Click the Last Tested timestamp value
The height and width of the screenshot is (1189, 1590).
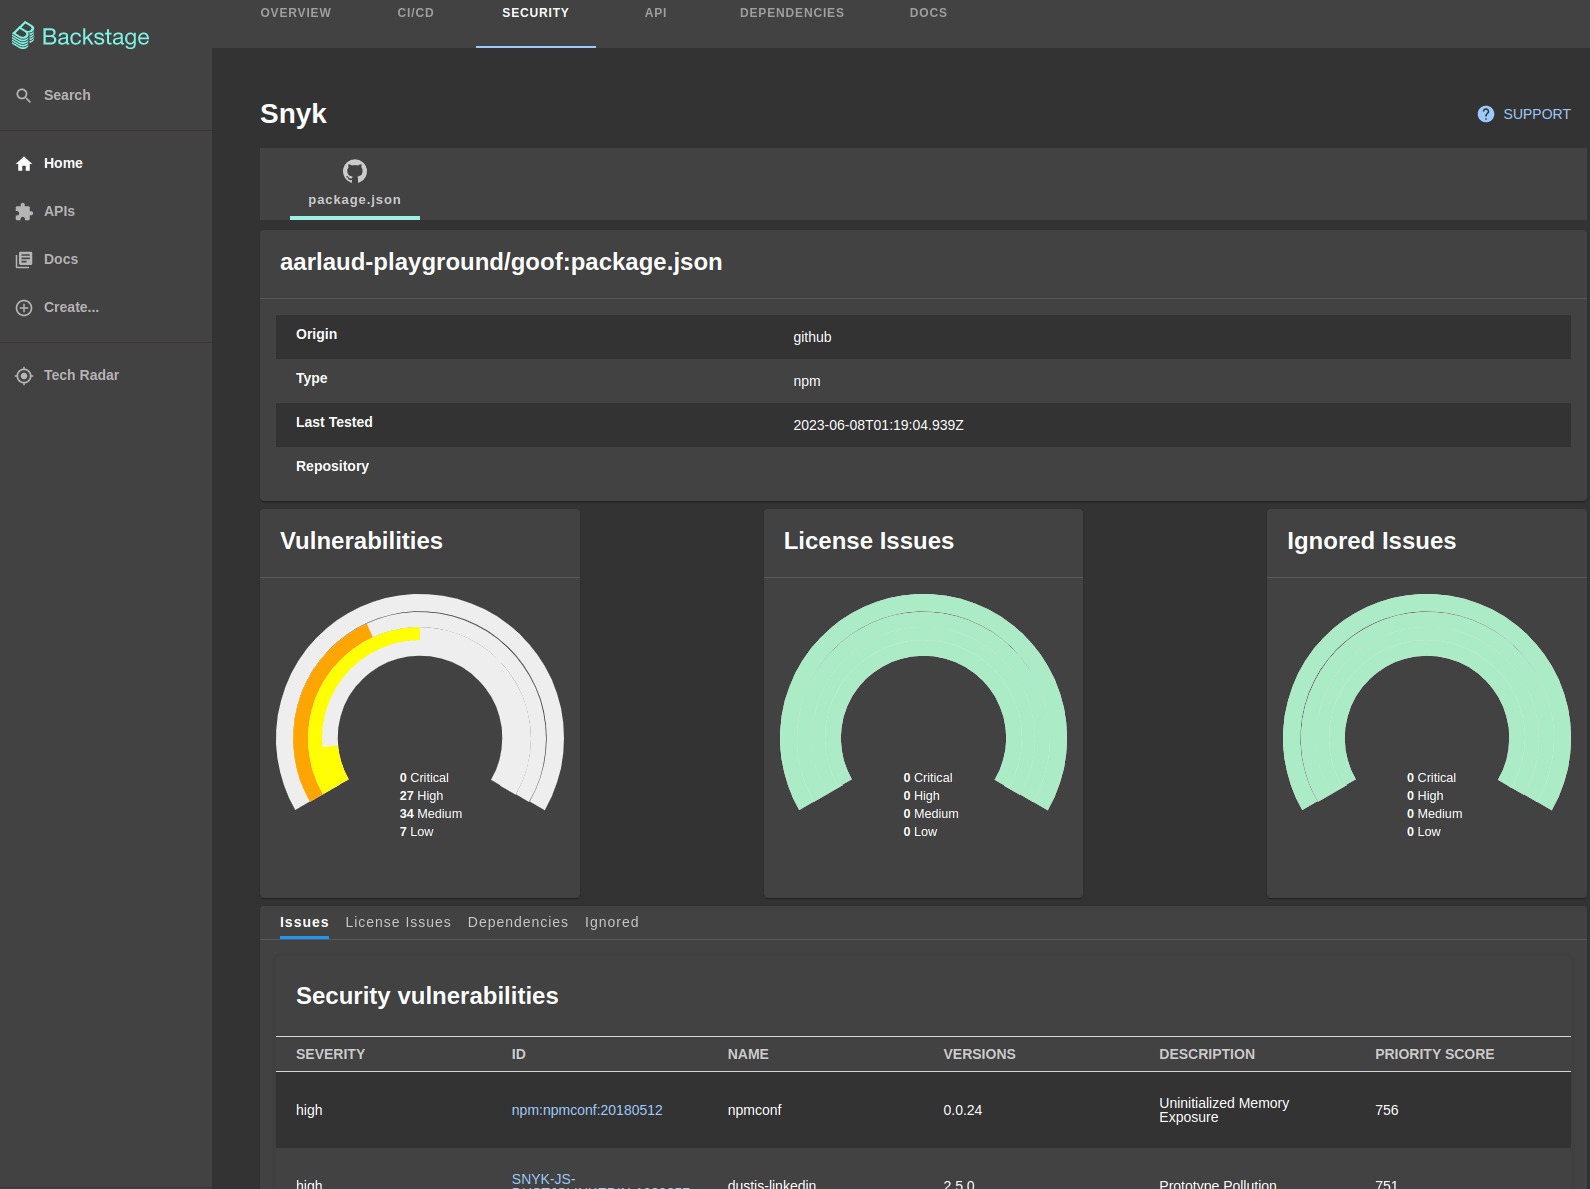878,425
